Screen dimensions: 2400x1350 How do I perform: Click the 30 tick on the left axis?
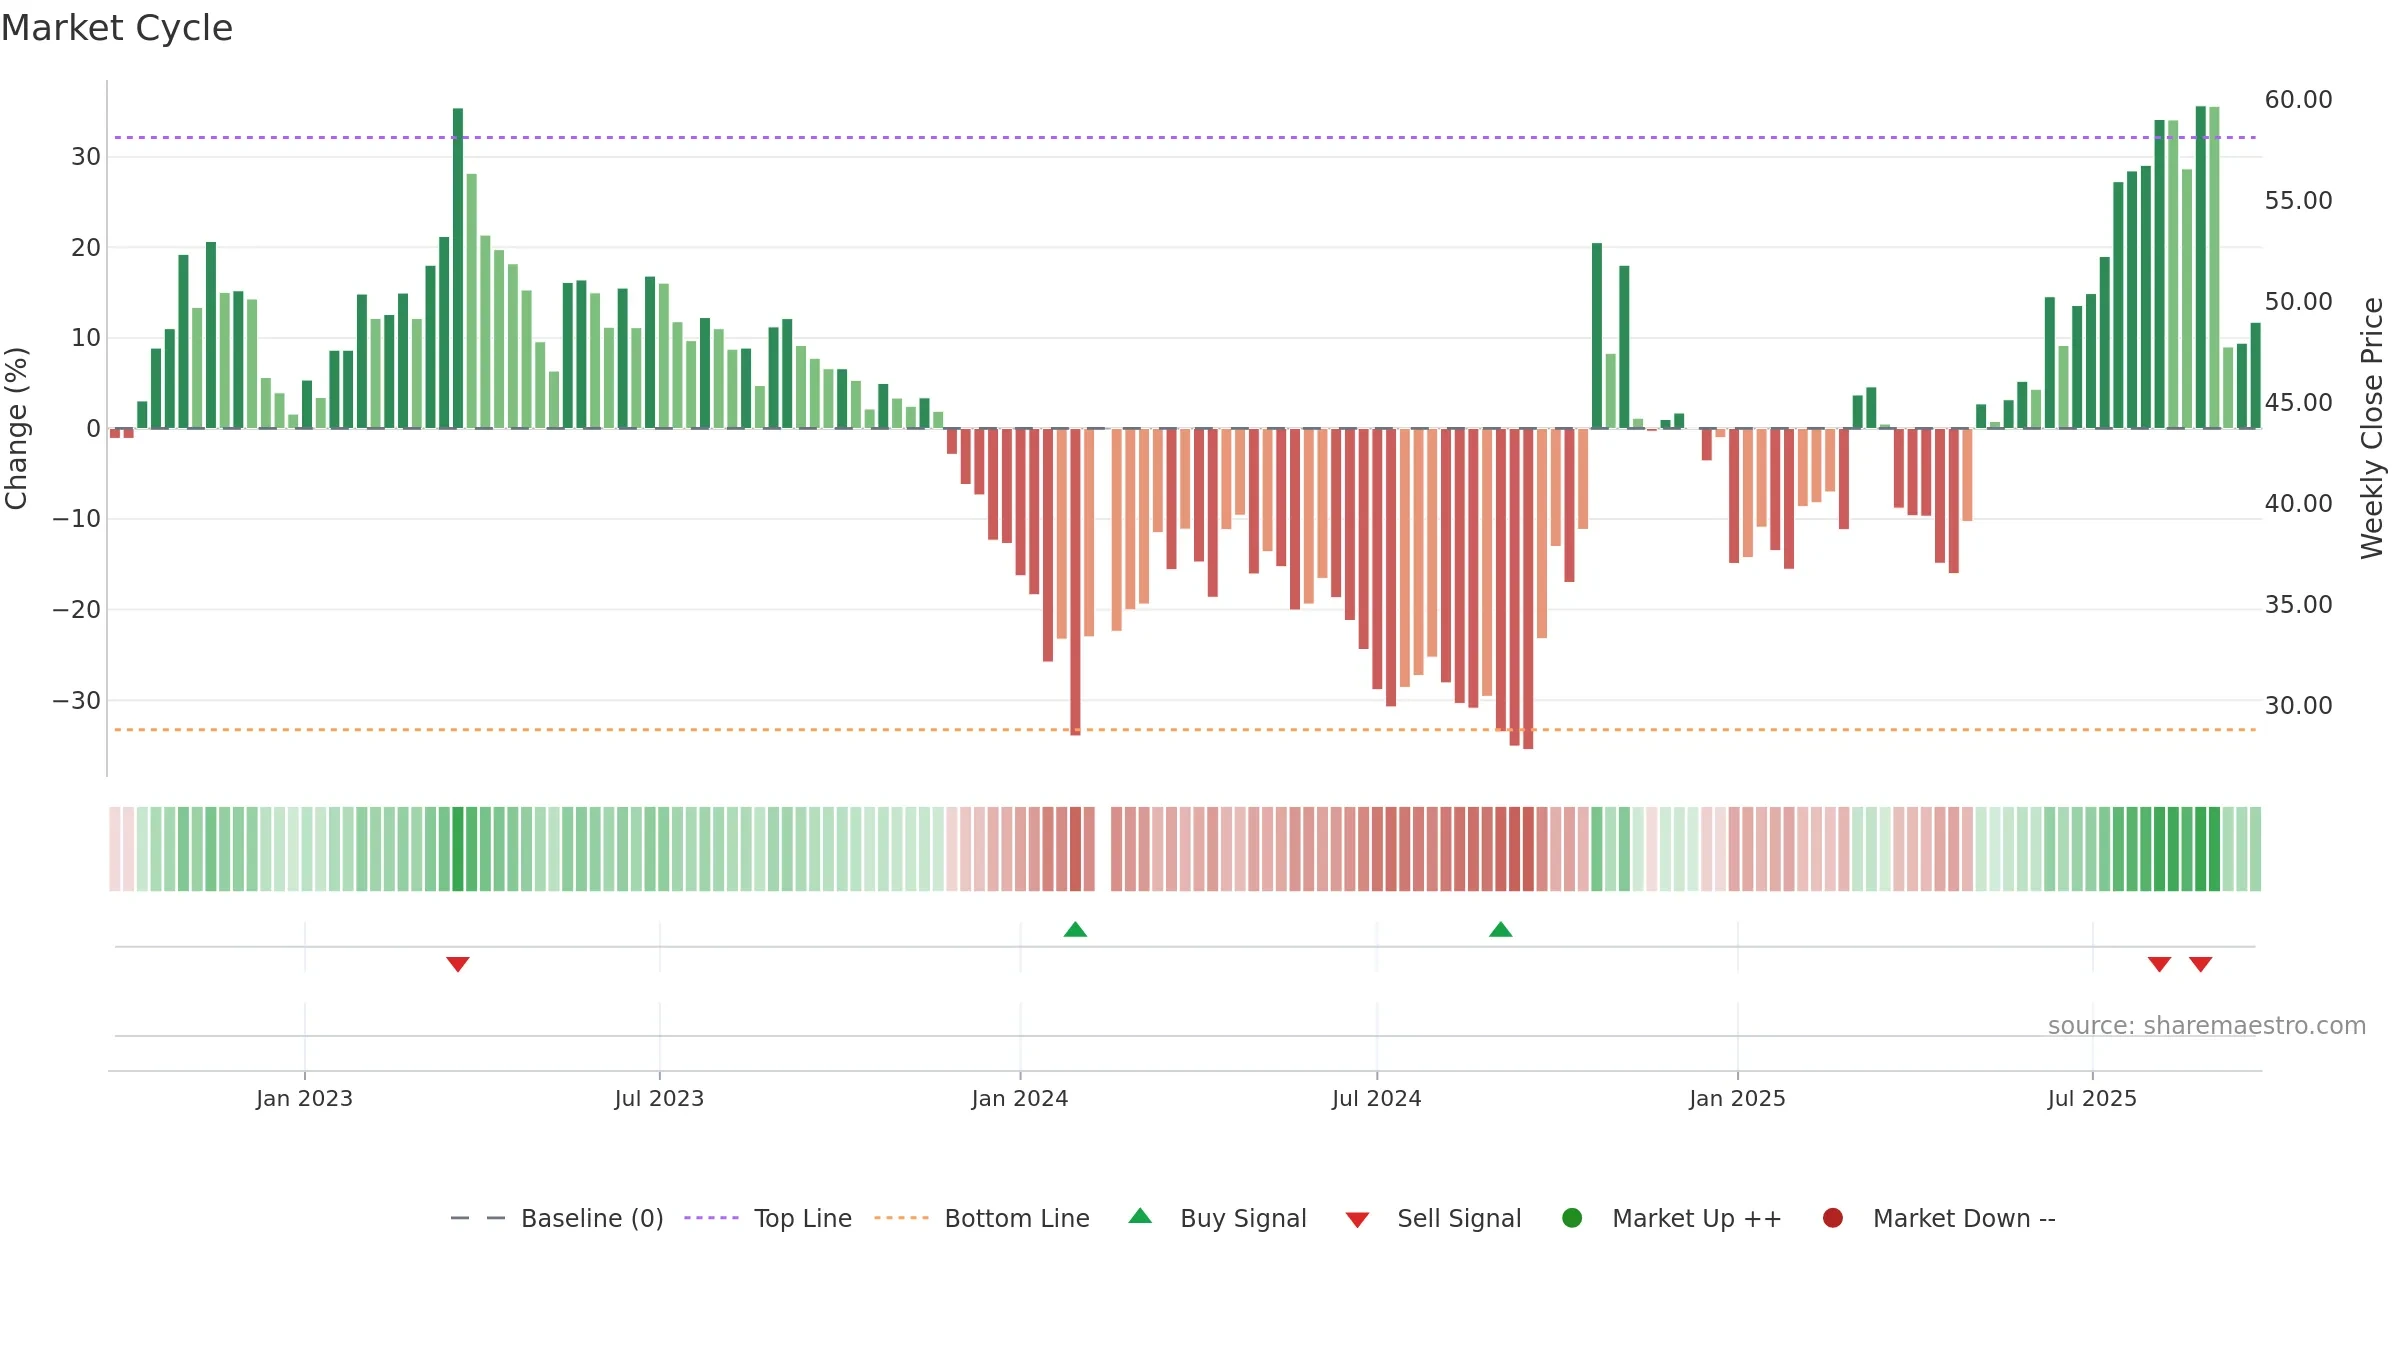coord(86,157)
